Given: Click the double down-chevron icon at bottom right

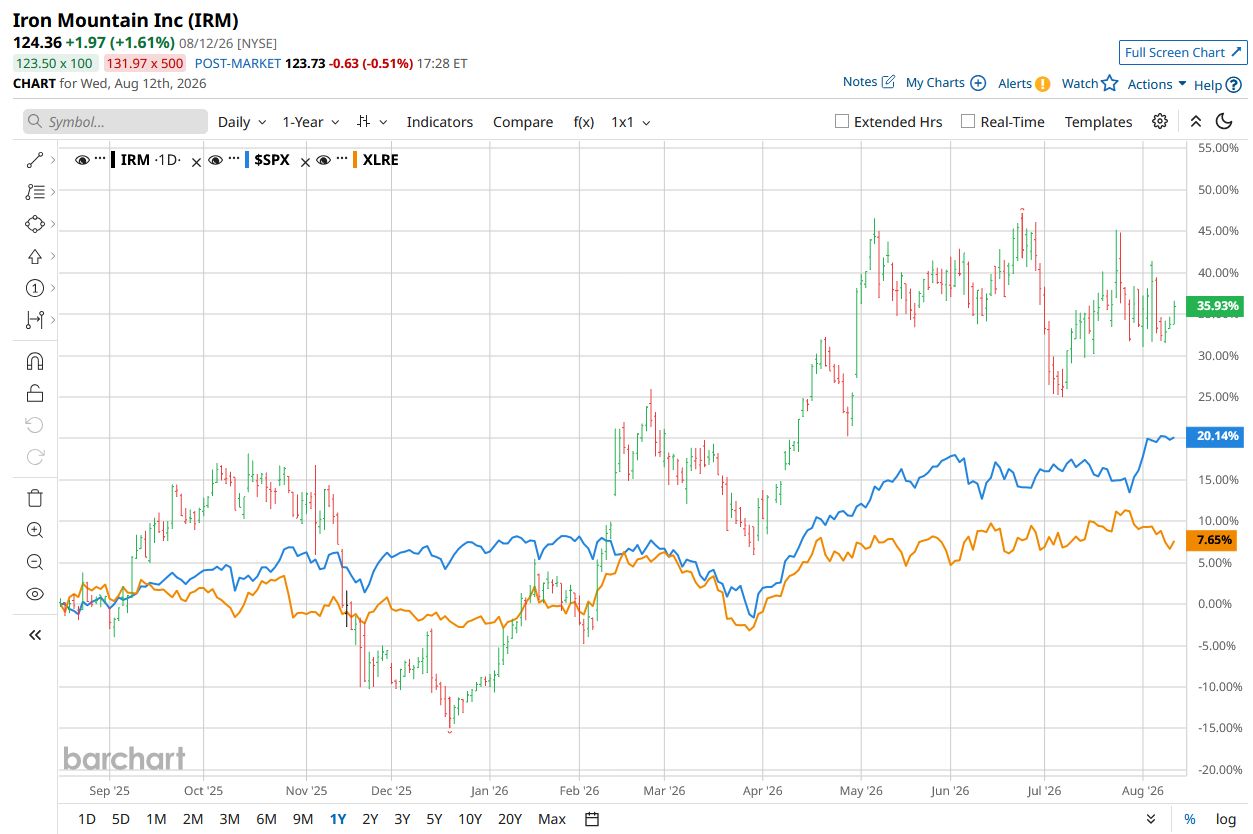Looking at the screenshot, I should click(x=1151, y=819).
